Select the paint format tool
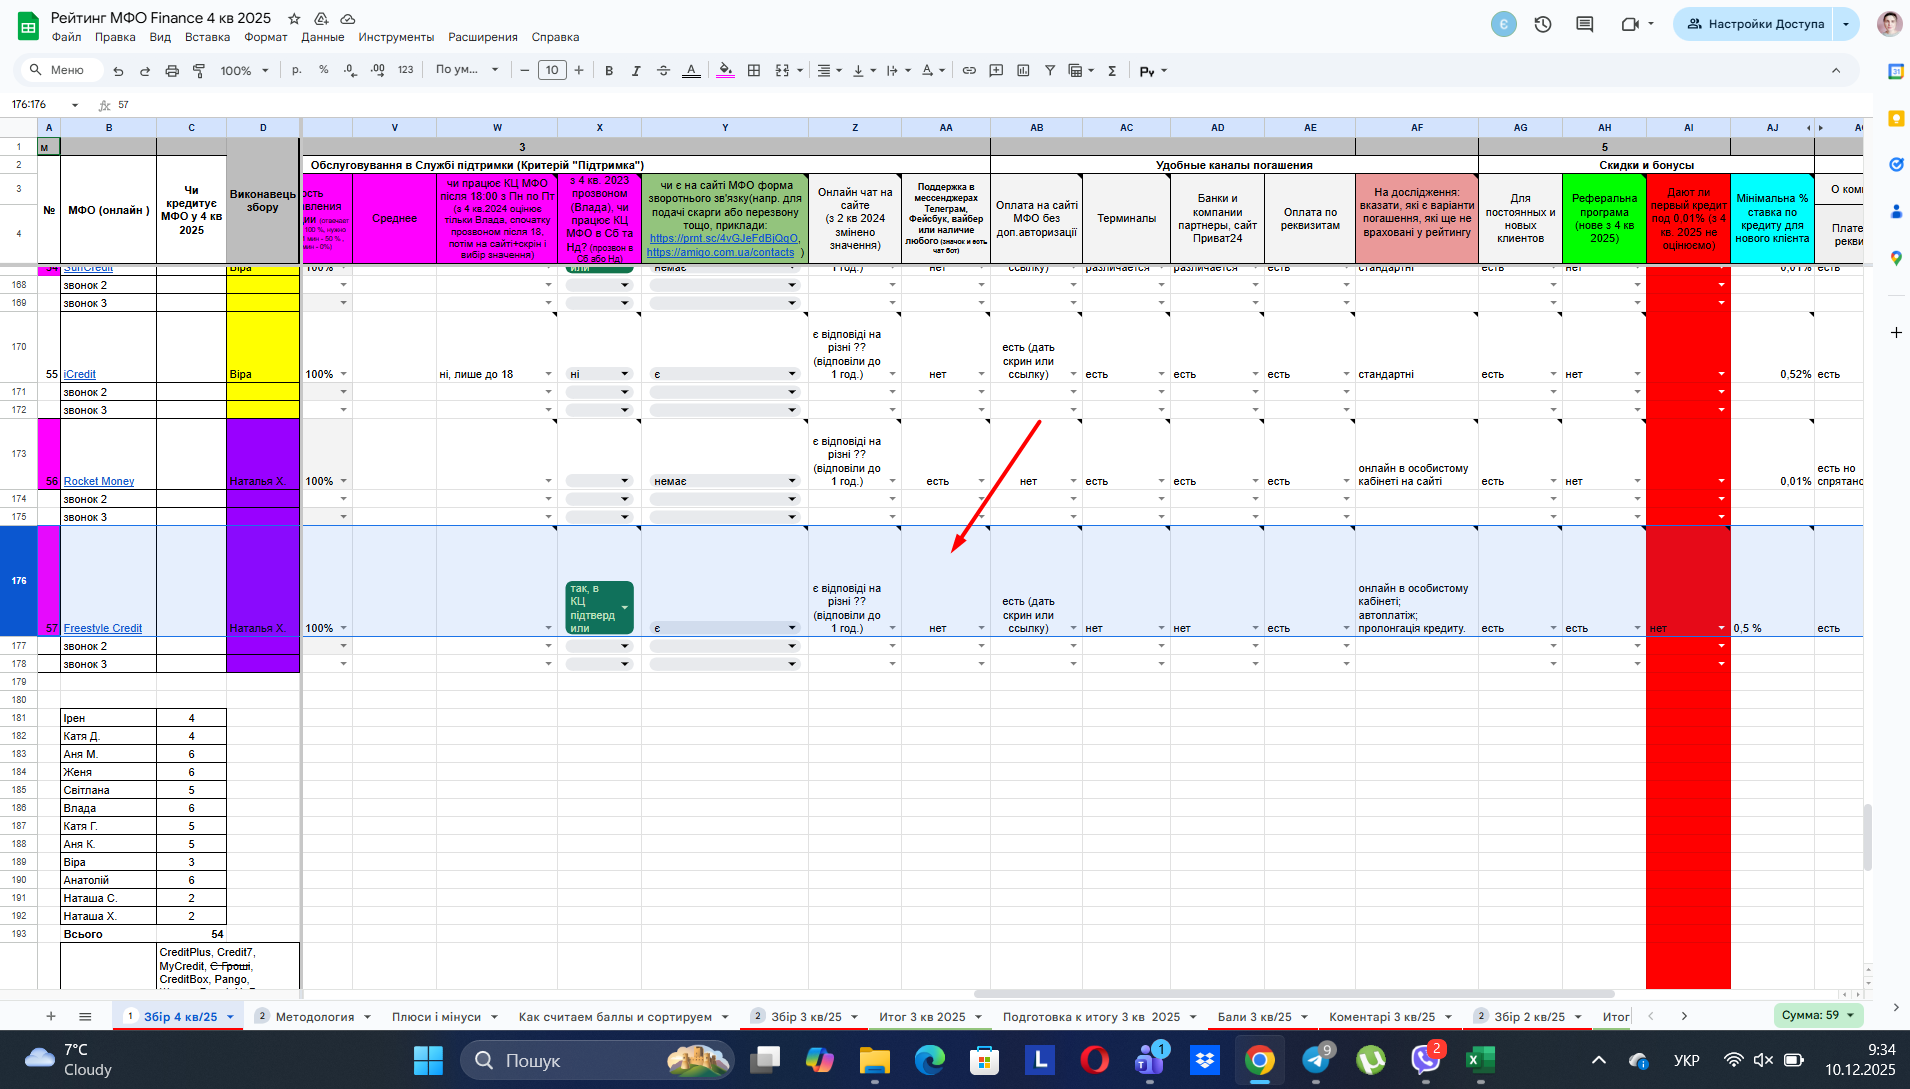The width and height of the screenshot is (1910, 1089). (x=199, y=71)
